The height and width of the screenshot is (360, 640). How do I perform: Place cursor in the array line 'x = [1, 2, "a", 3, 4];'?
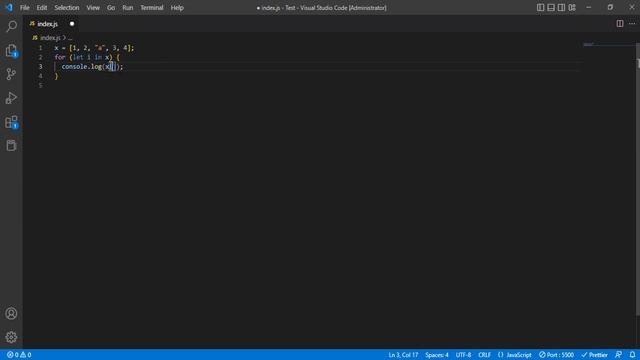coord(94,48)
